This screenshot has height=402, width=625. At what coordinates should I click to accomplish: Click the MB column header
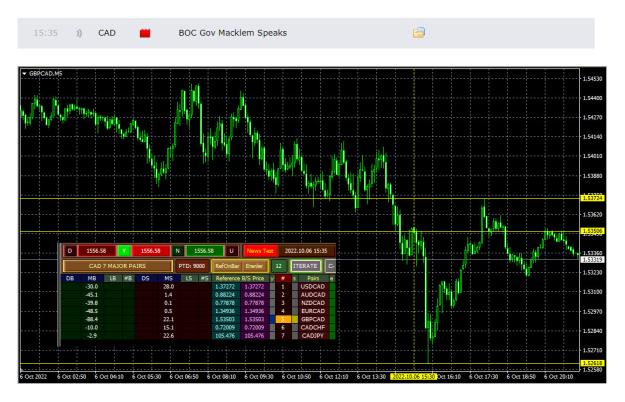92,278
